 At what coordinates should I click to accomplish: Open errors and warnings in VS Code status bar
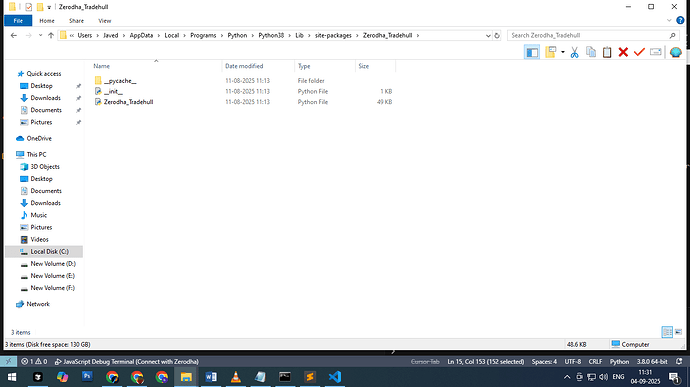34,361
